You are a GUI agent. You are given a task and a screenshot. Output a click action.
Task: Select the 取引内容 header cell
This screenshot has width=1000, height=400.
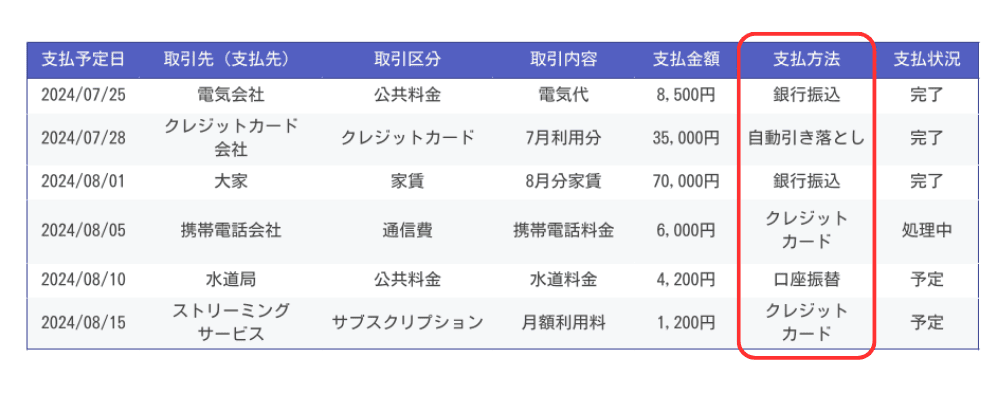(x=563, y=60)
